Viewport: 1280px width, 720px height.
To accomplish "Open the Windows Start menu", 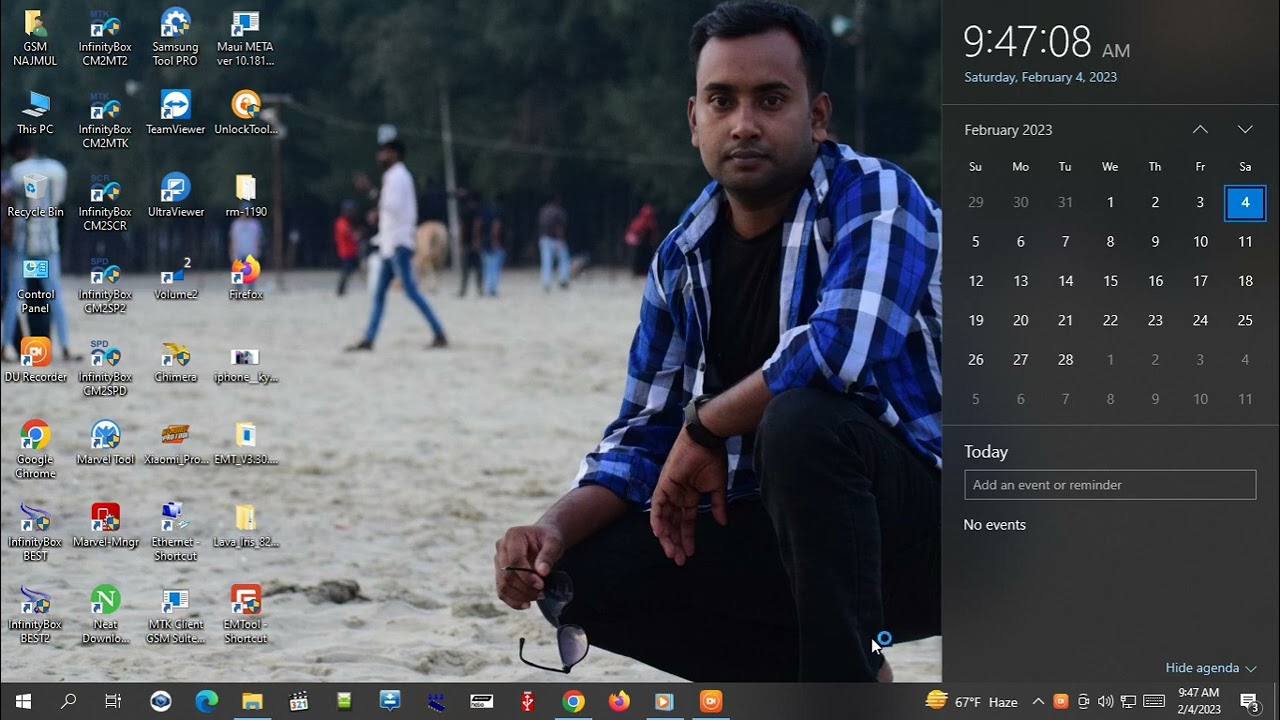I will [24, 701].
